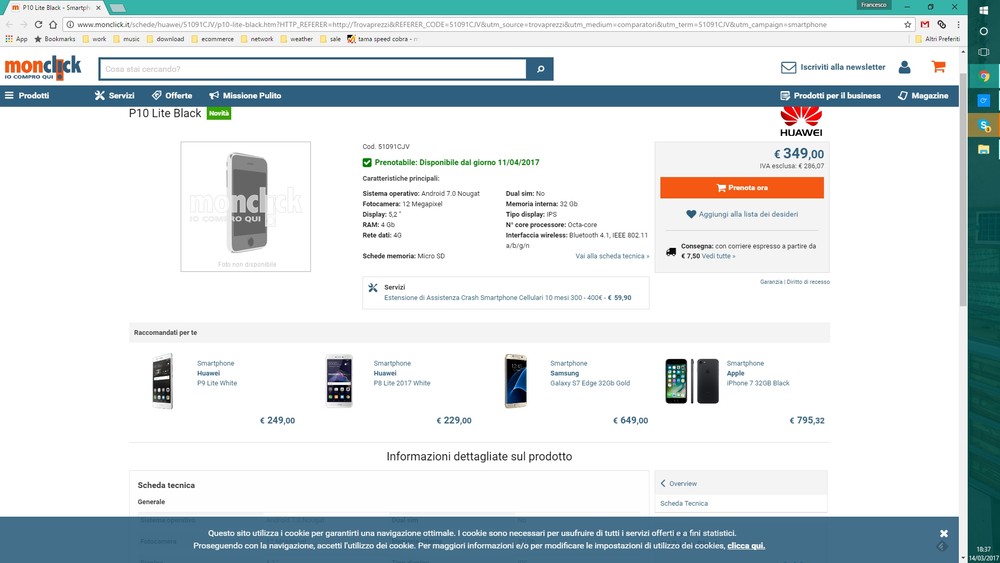Click the P9 Lite White product name
Image resolution: width=1000 pixels, height=563 pixels.
click(217, 383)
